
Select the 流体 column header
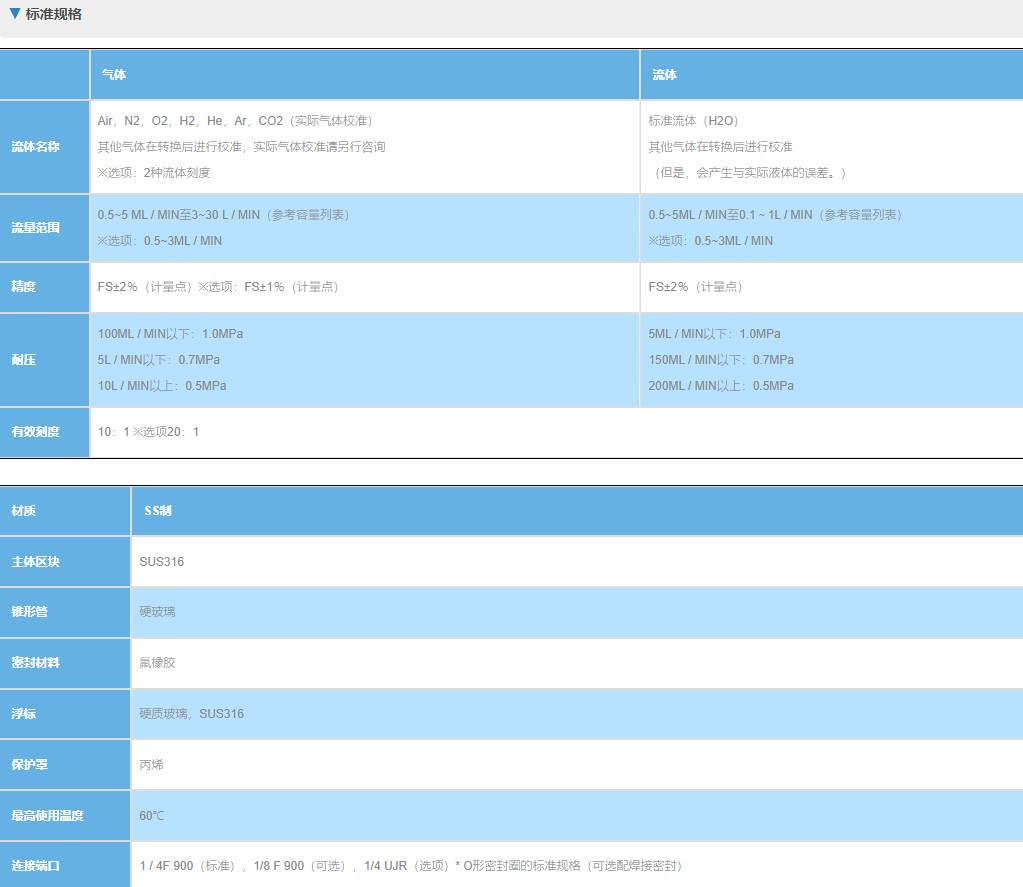(x=664, y=75)
